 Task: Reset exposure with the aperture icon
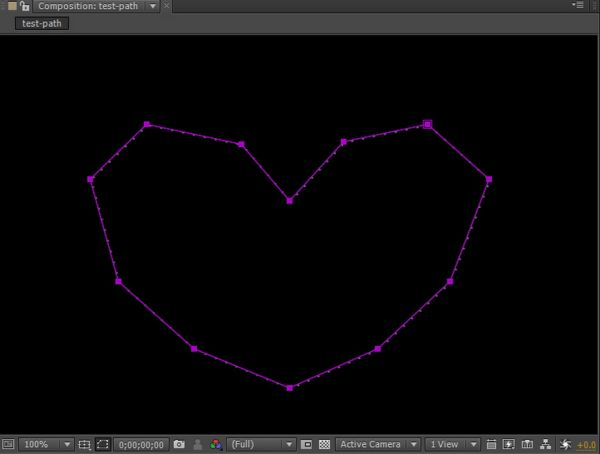[565, 444]
